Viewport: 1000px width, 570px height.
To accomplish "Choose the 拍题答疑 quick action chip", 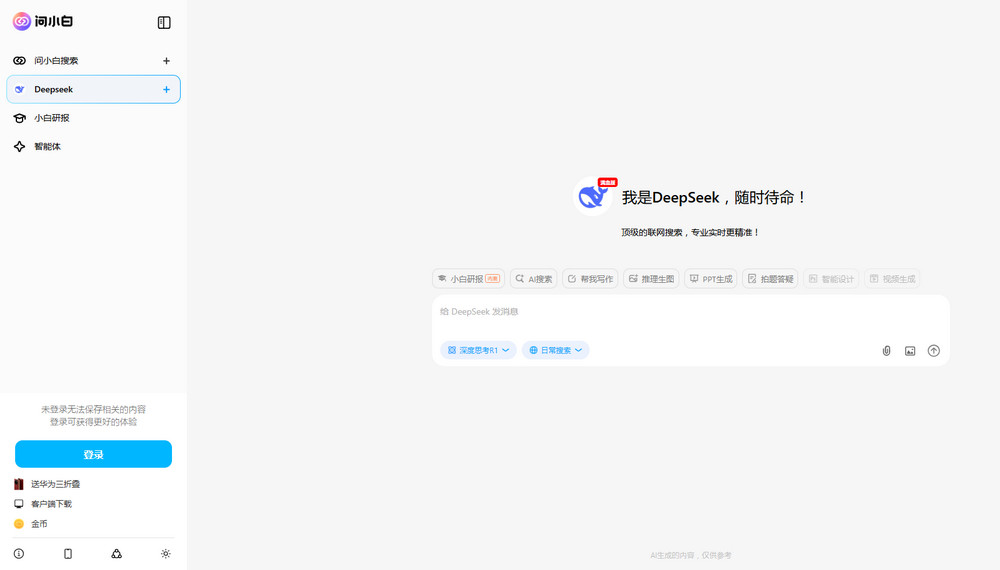I will (770, 279).
